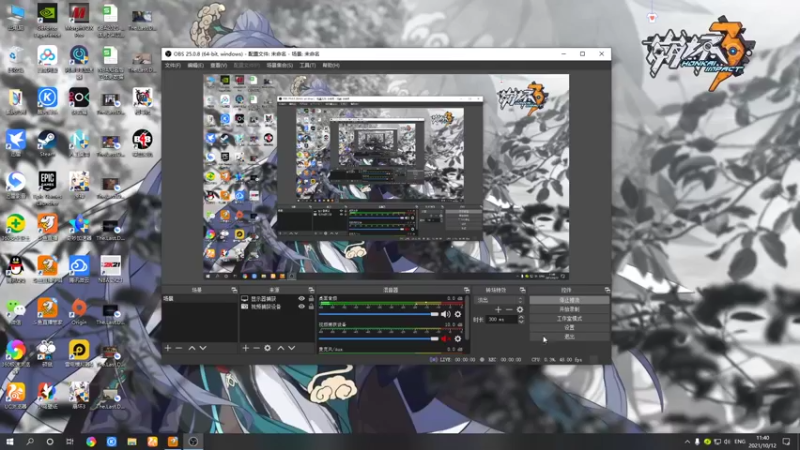The image size is (800, 450).
Task: Open video capture device audio settings gear
Action: tap(458, 339)
